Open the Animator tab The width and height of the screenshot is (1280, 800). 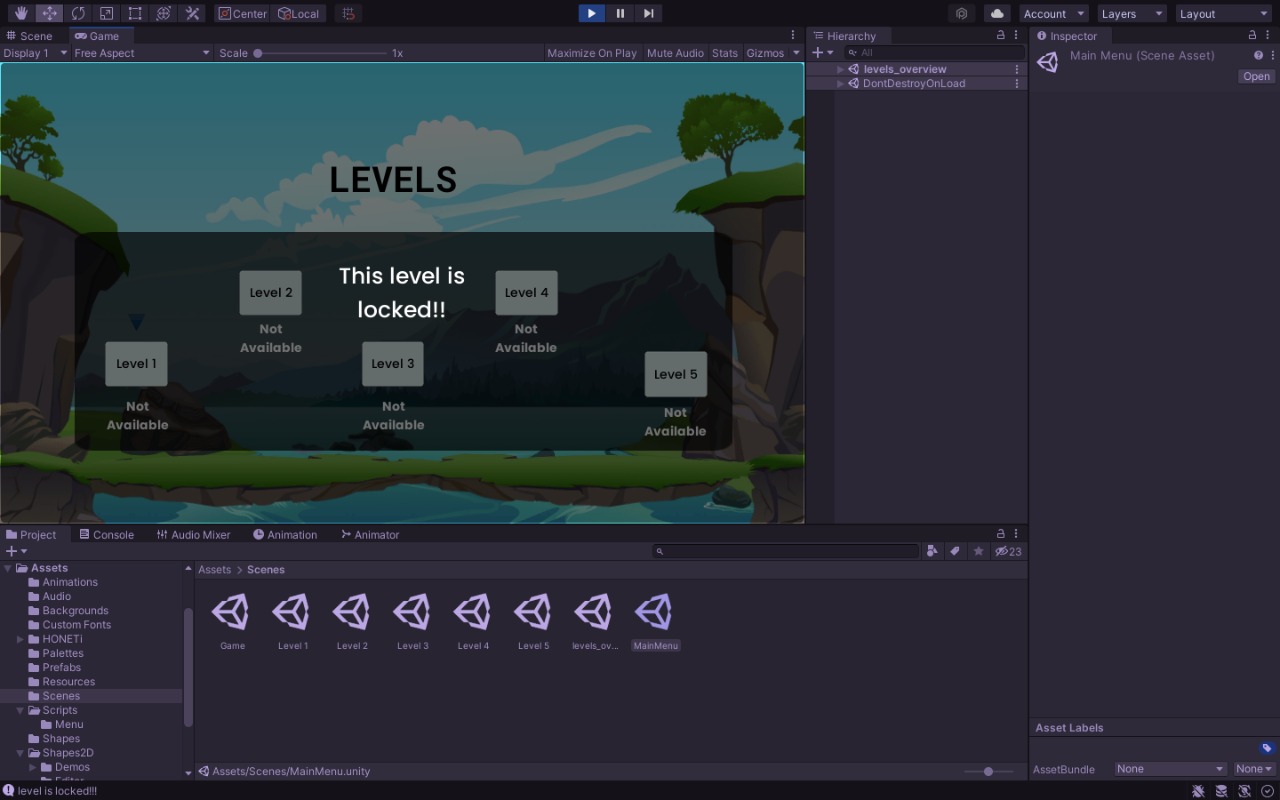coord(369,535)
